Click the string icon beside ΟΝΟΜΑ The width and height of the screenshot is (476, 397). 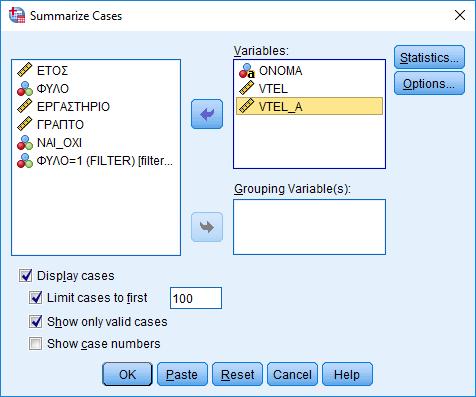[x=247, y=71]
